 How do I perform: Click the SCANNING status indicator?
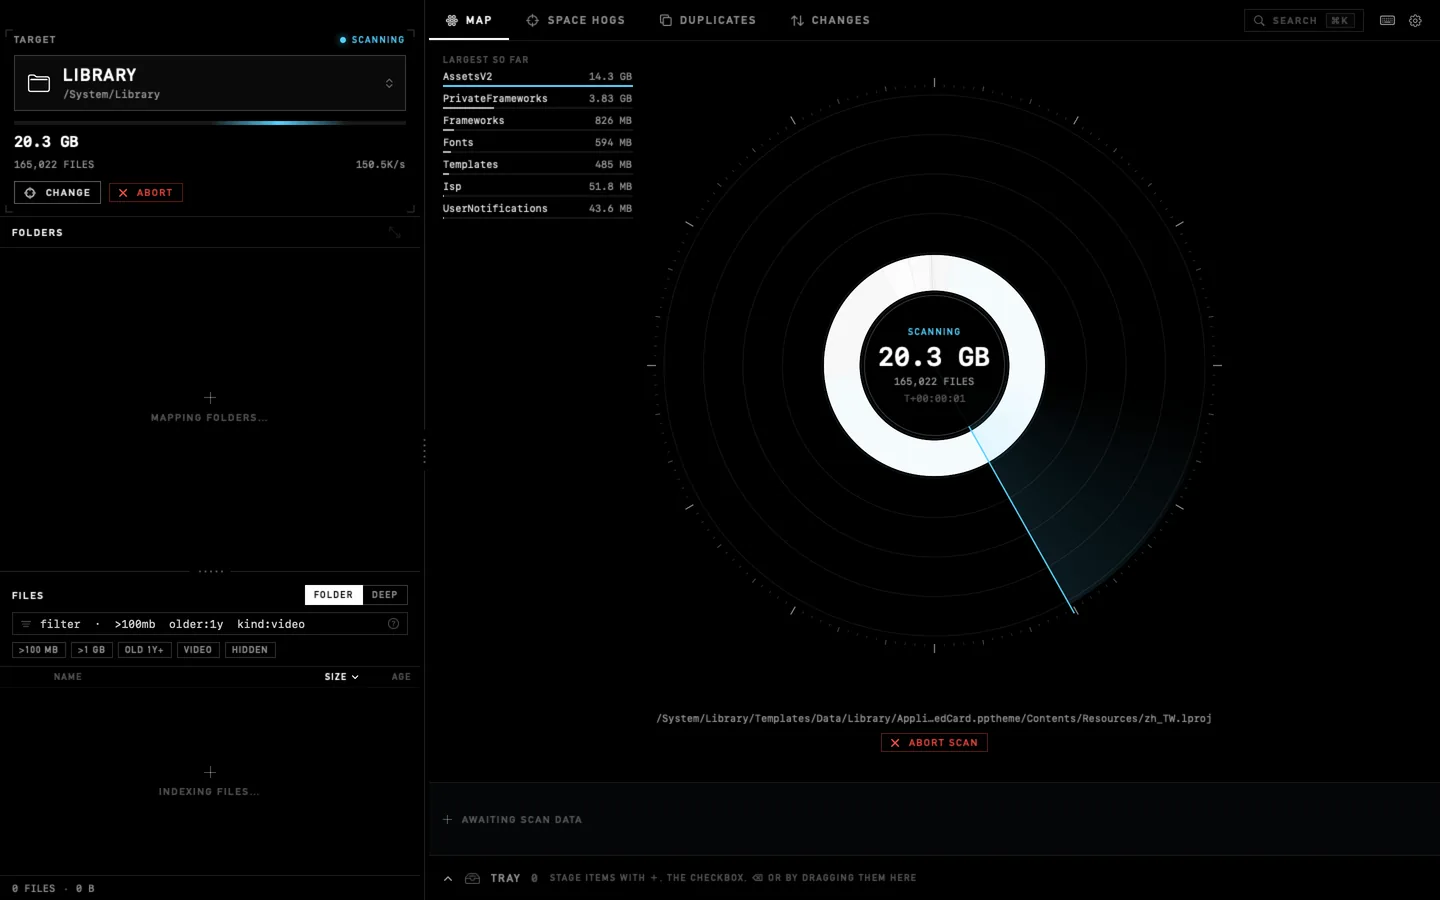pyautogui.click(x=372, y=40)
